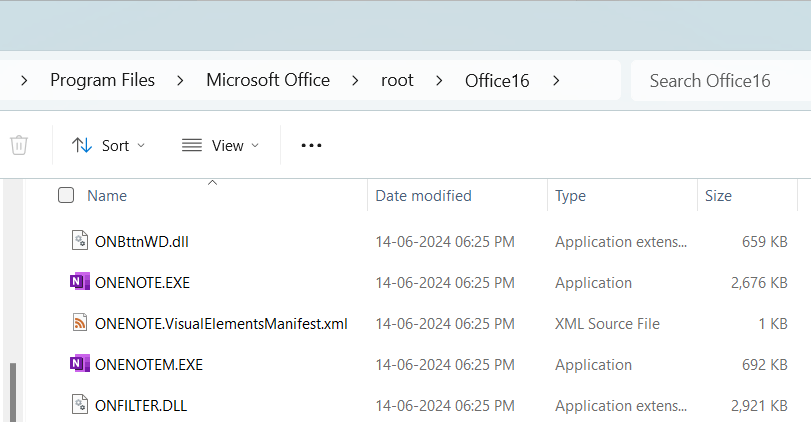Click the Delete trash can icon

[19, 145]
